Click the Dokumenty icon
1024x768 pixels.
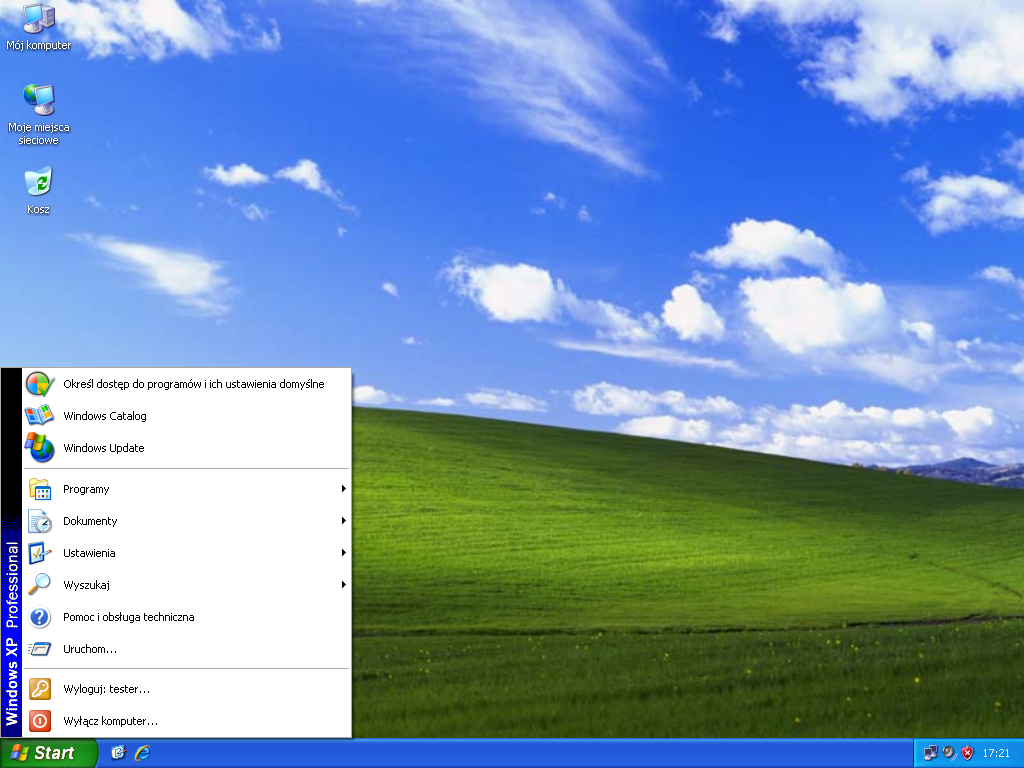pyautogui.click(x=40, y=521)
